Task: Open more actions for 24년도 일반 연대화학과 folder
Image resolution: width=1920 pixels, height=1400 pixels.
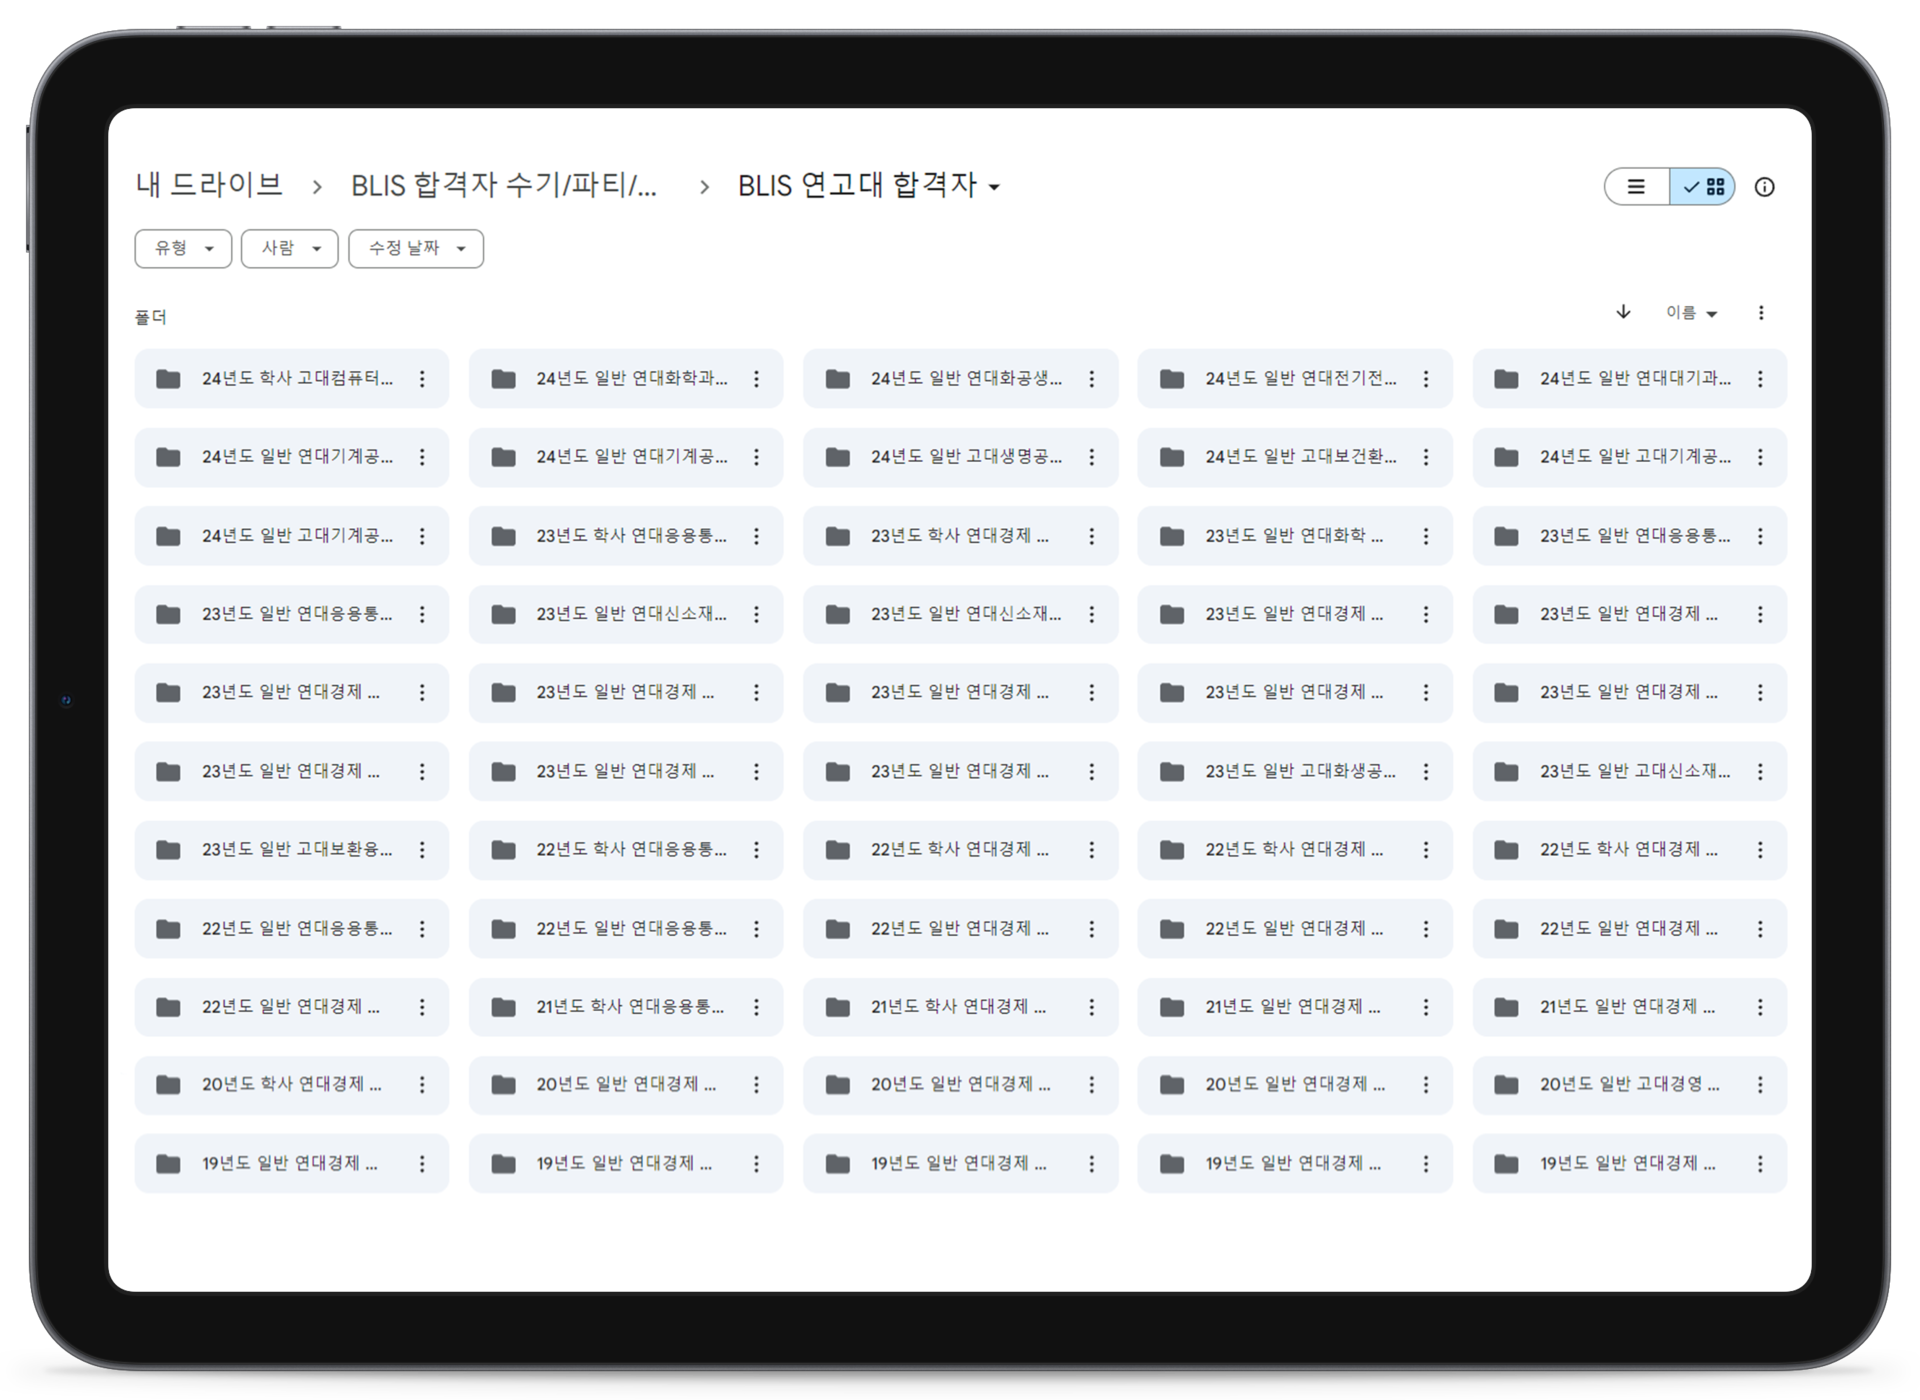Action: click(x=757, y=379)
